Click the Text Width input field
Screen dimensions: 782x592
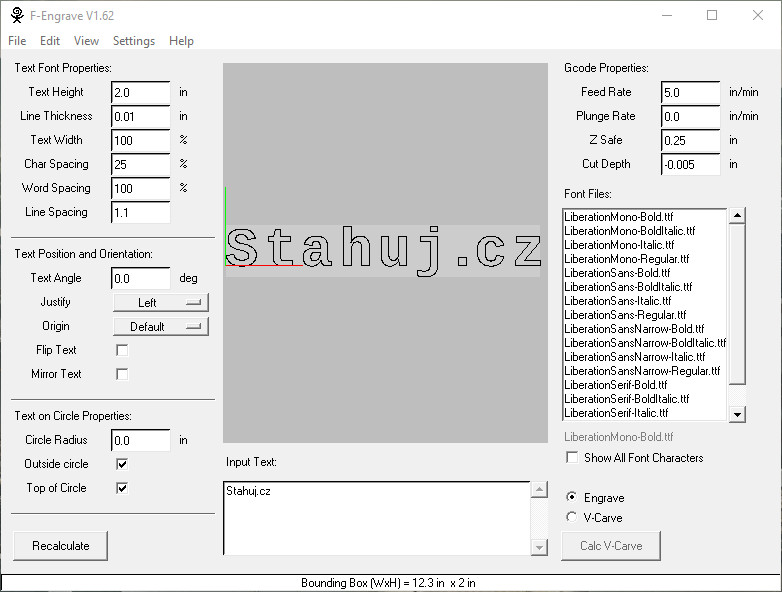(141, 141)
